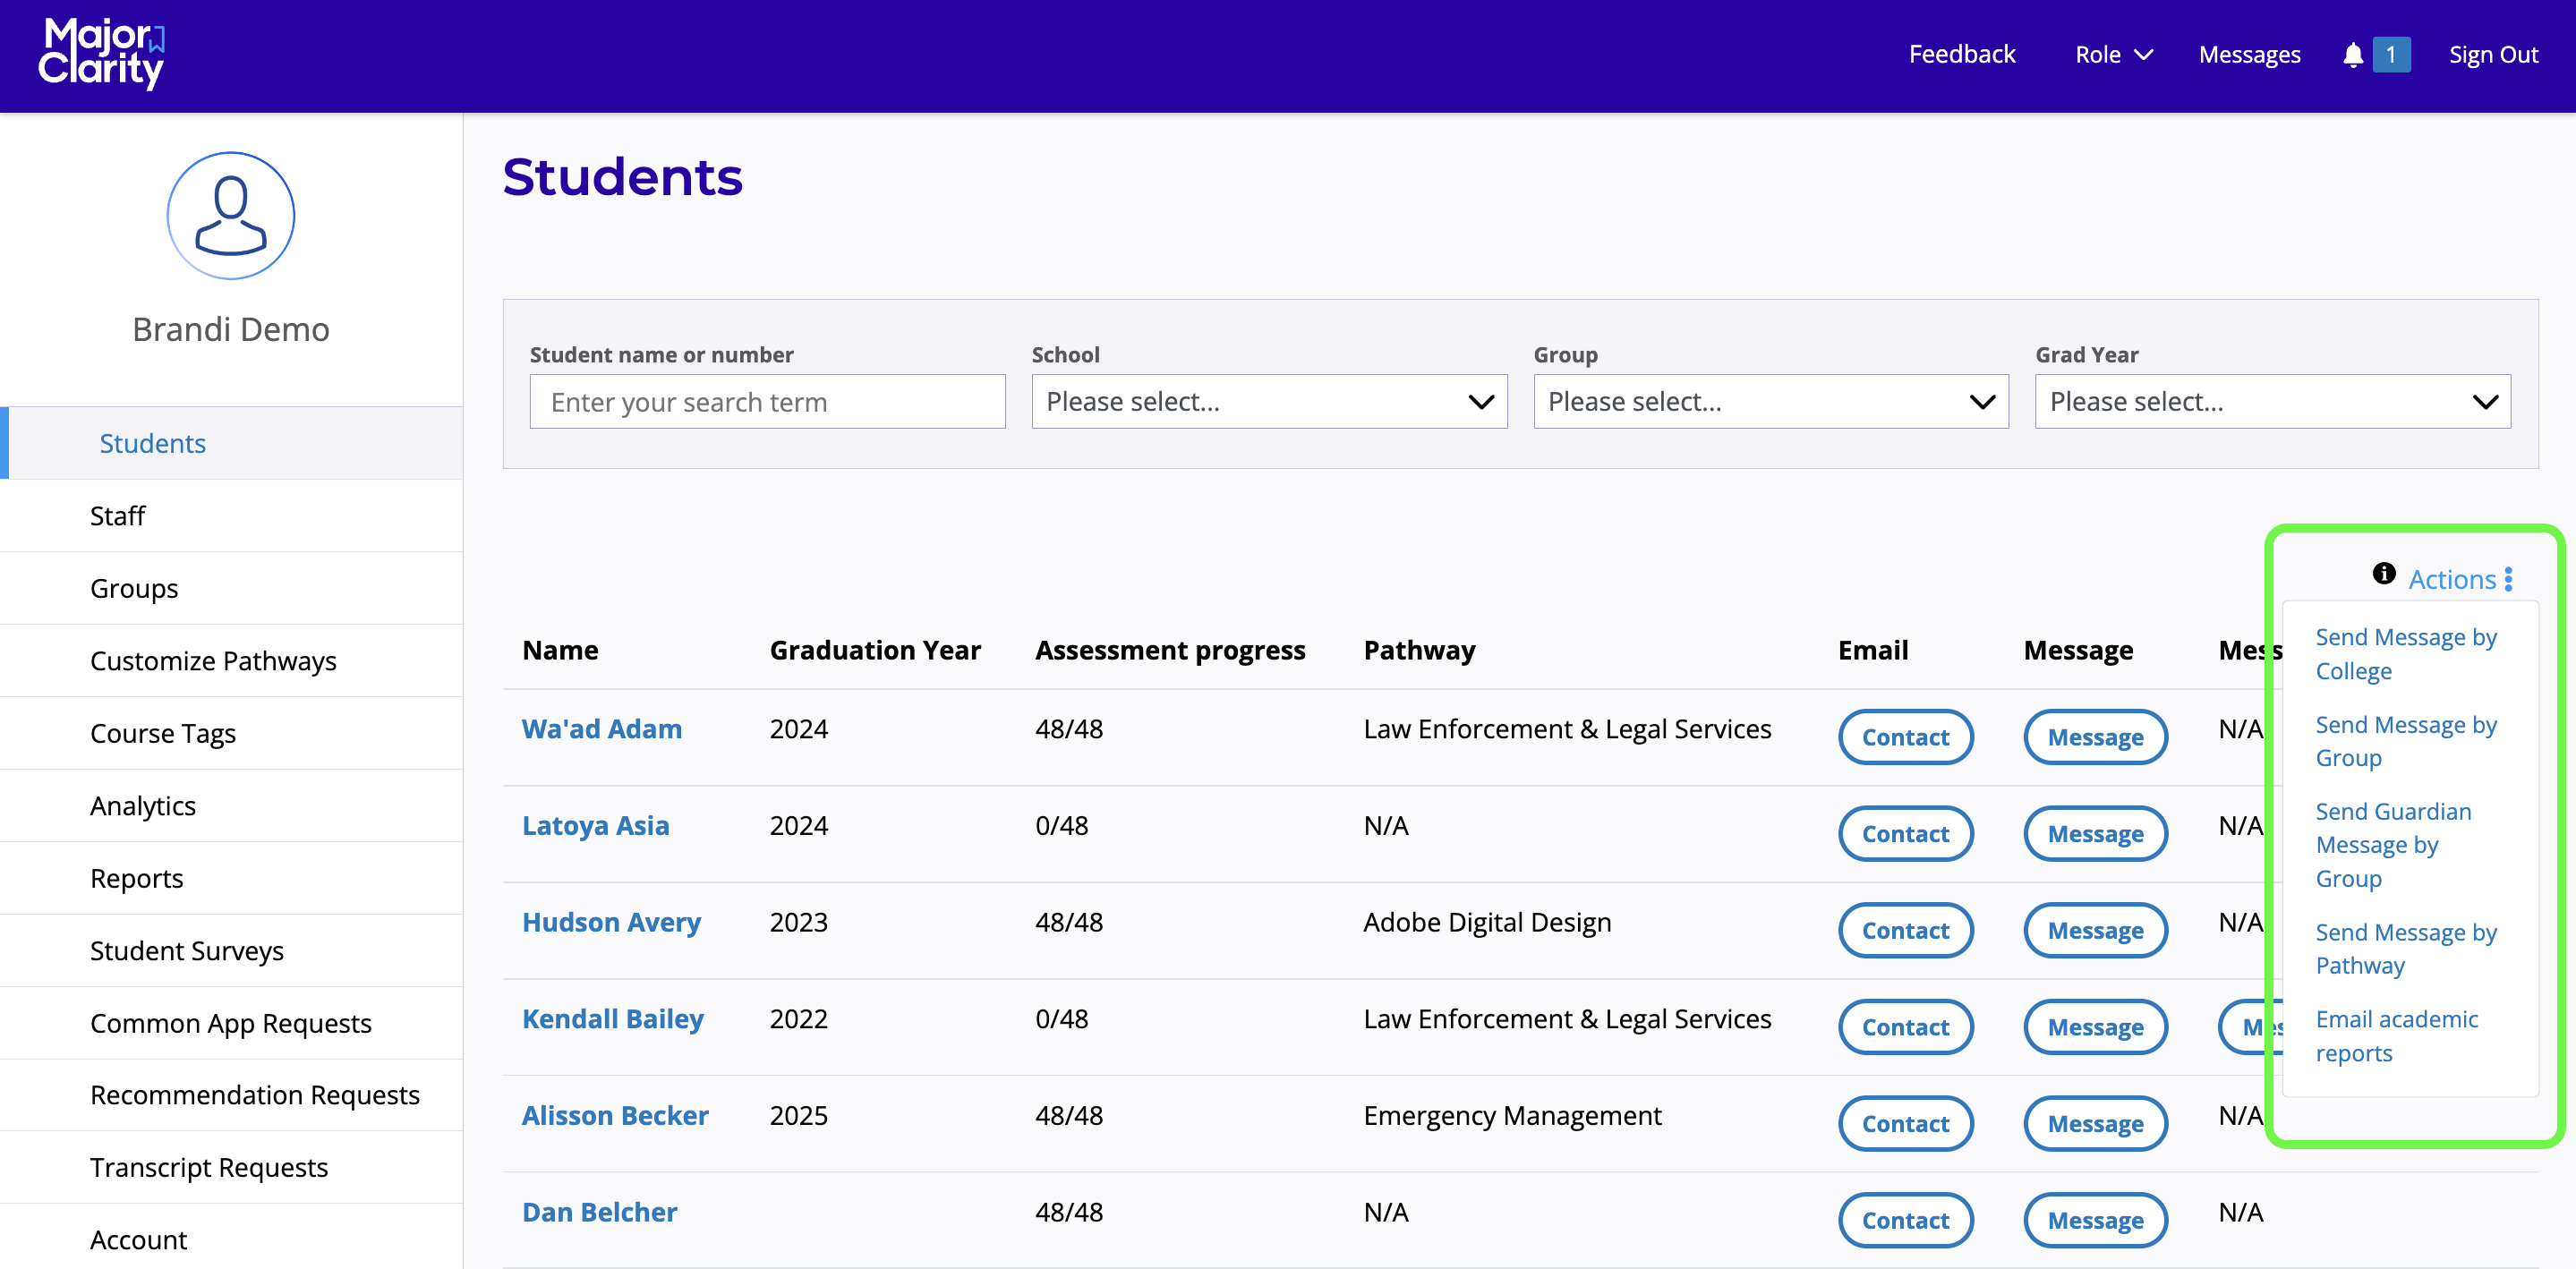
Task: Expand the Role dropdown in header
Action: pos(2113,55)
